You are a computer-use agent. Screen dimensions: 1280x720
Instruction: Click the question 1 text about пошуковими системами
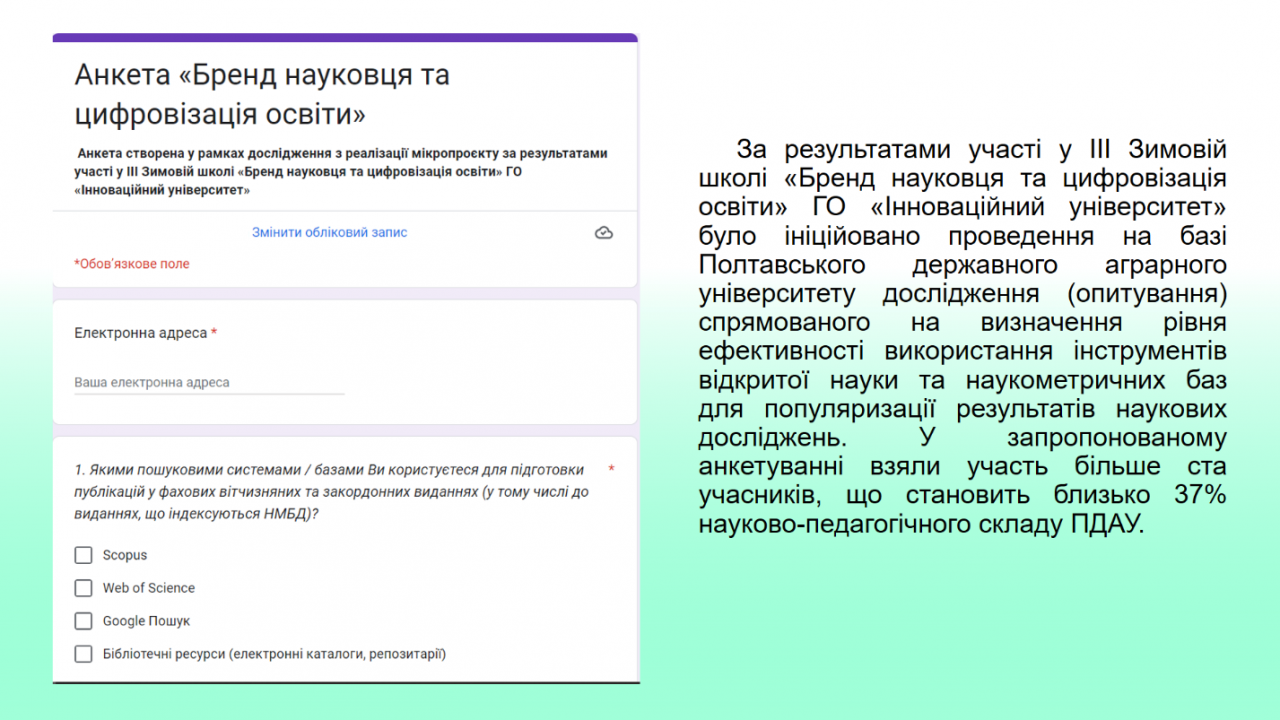tap(332, 491)
